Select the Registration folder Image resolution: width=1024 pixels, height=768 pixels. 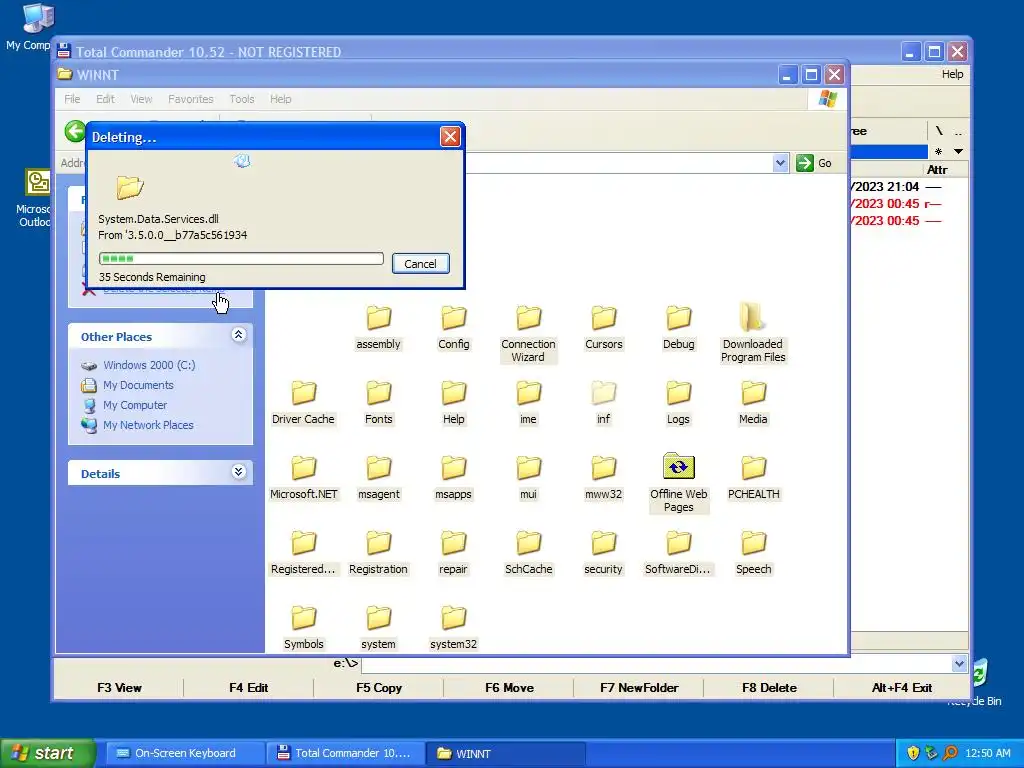378,553
